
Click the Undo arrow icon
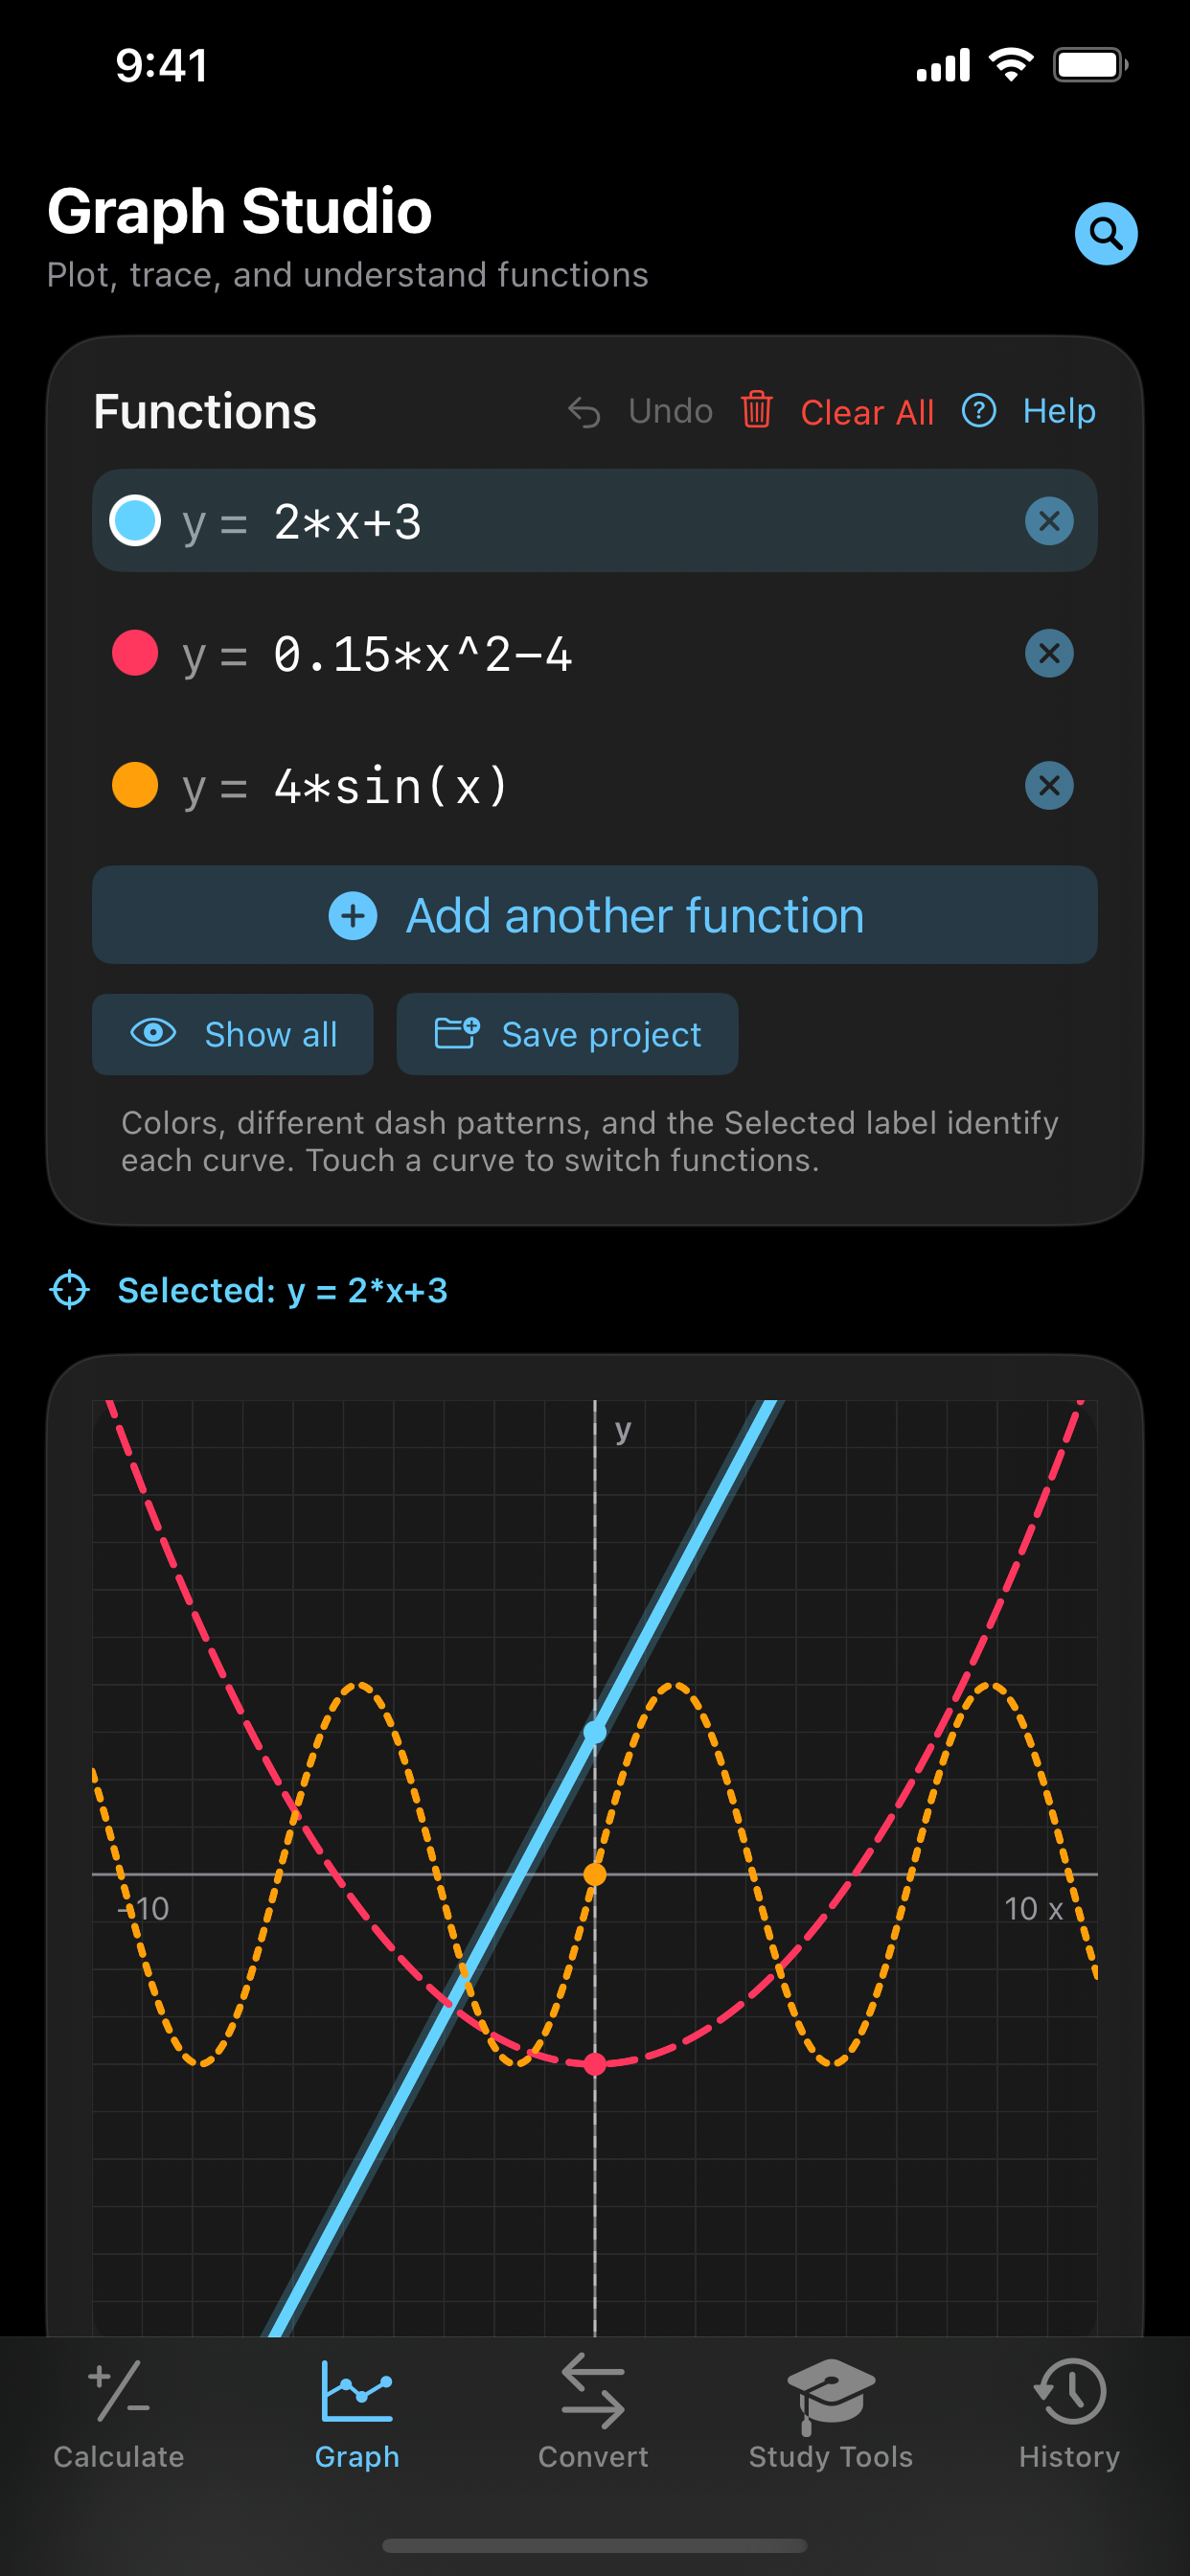584,412
